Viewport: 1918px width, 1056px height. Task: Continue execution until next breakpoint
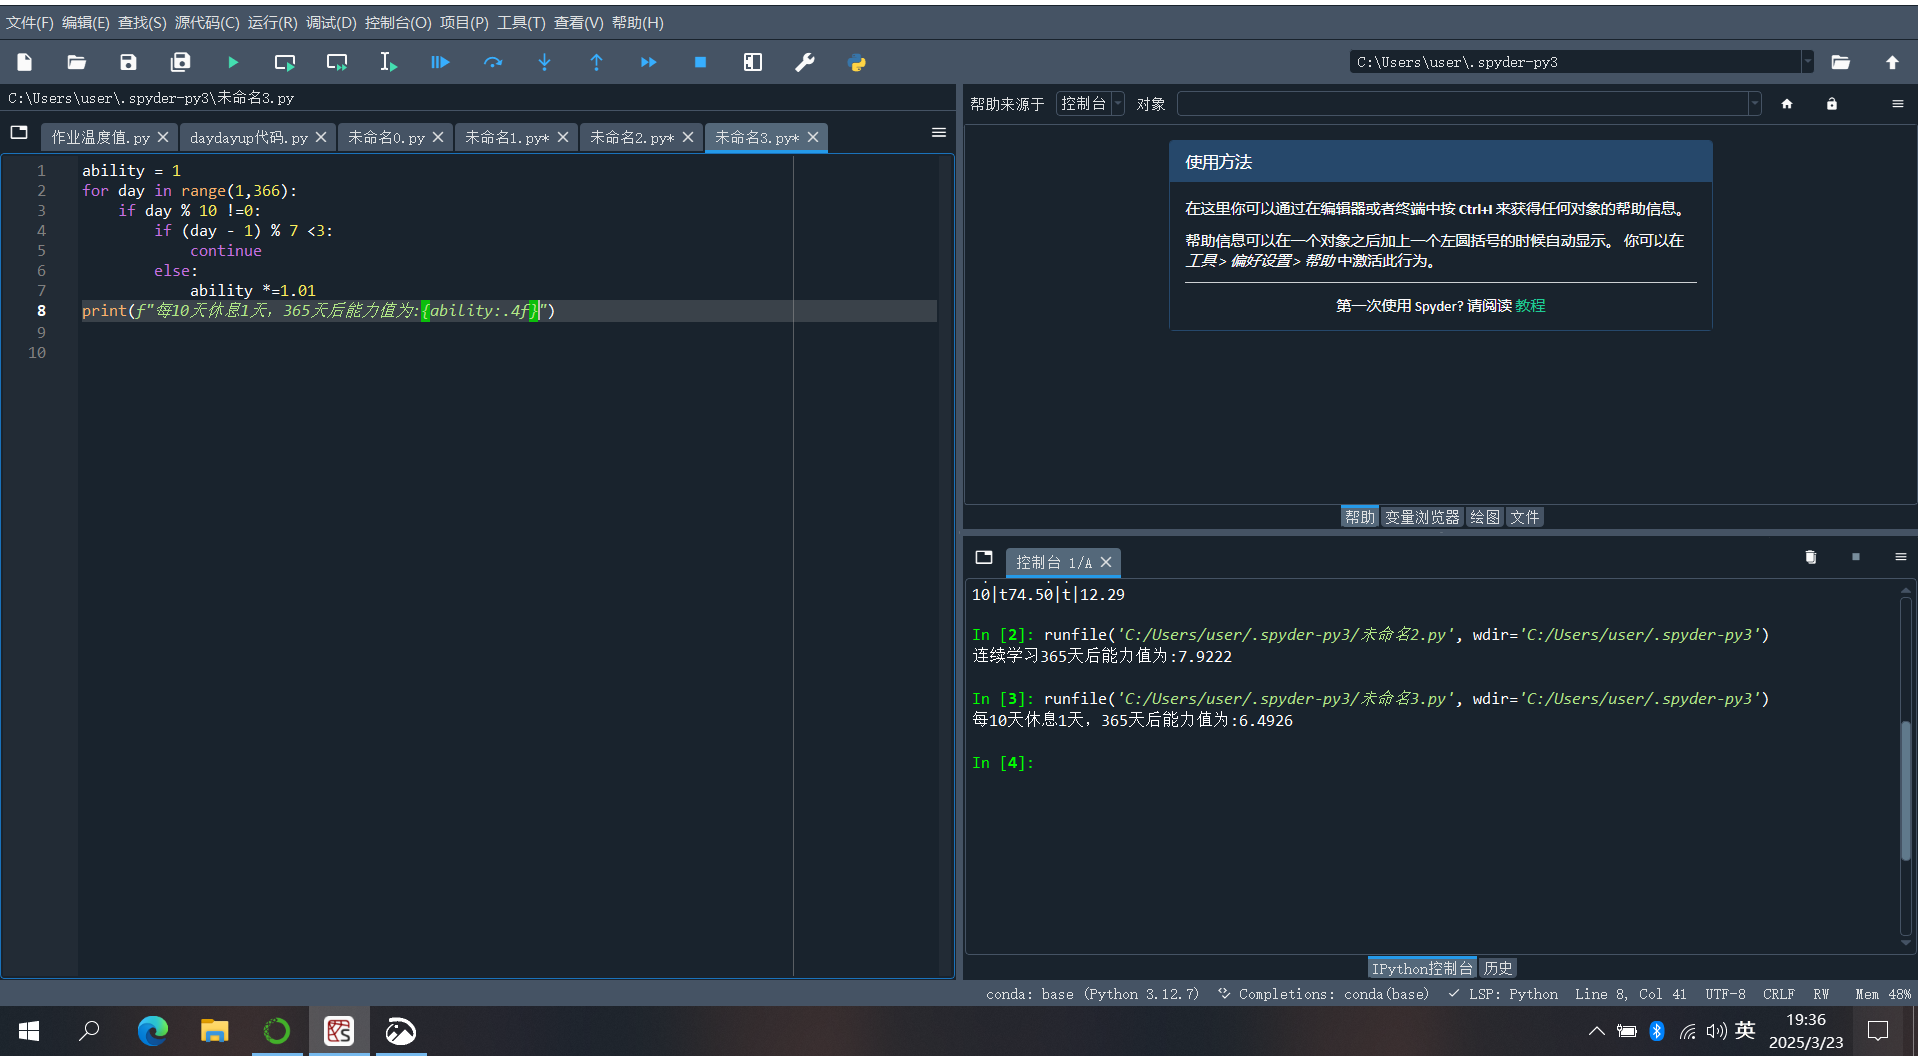pyautogui.click(x=649, y=62)
